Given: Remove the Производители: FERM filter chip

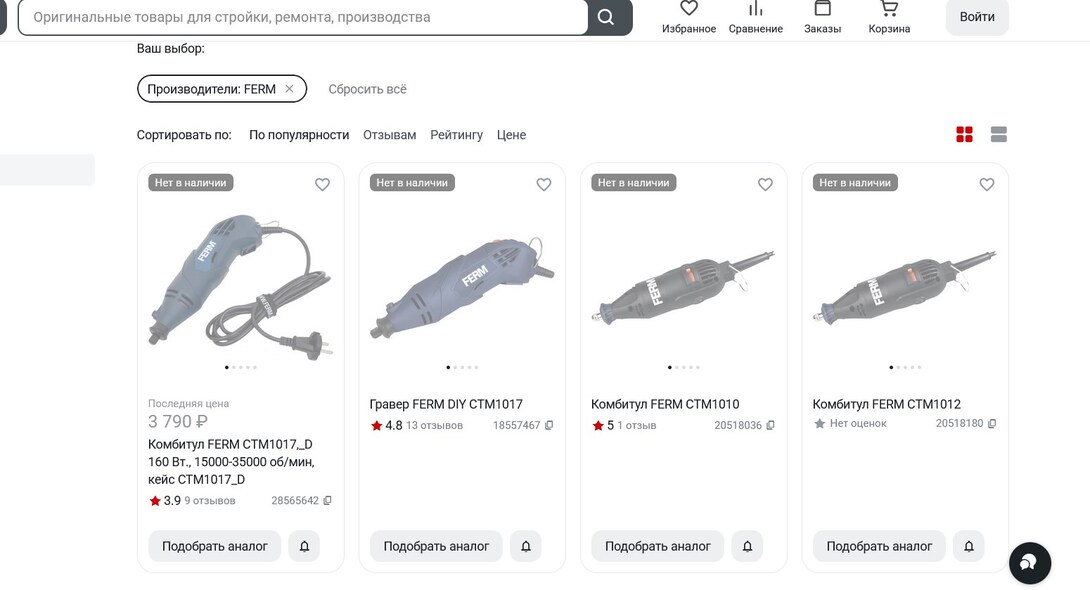Looking at the screenshot, I should click(x=289, y=89).
